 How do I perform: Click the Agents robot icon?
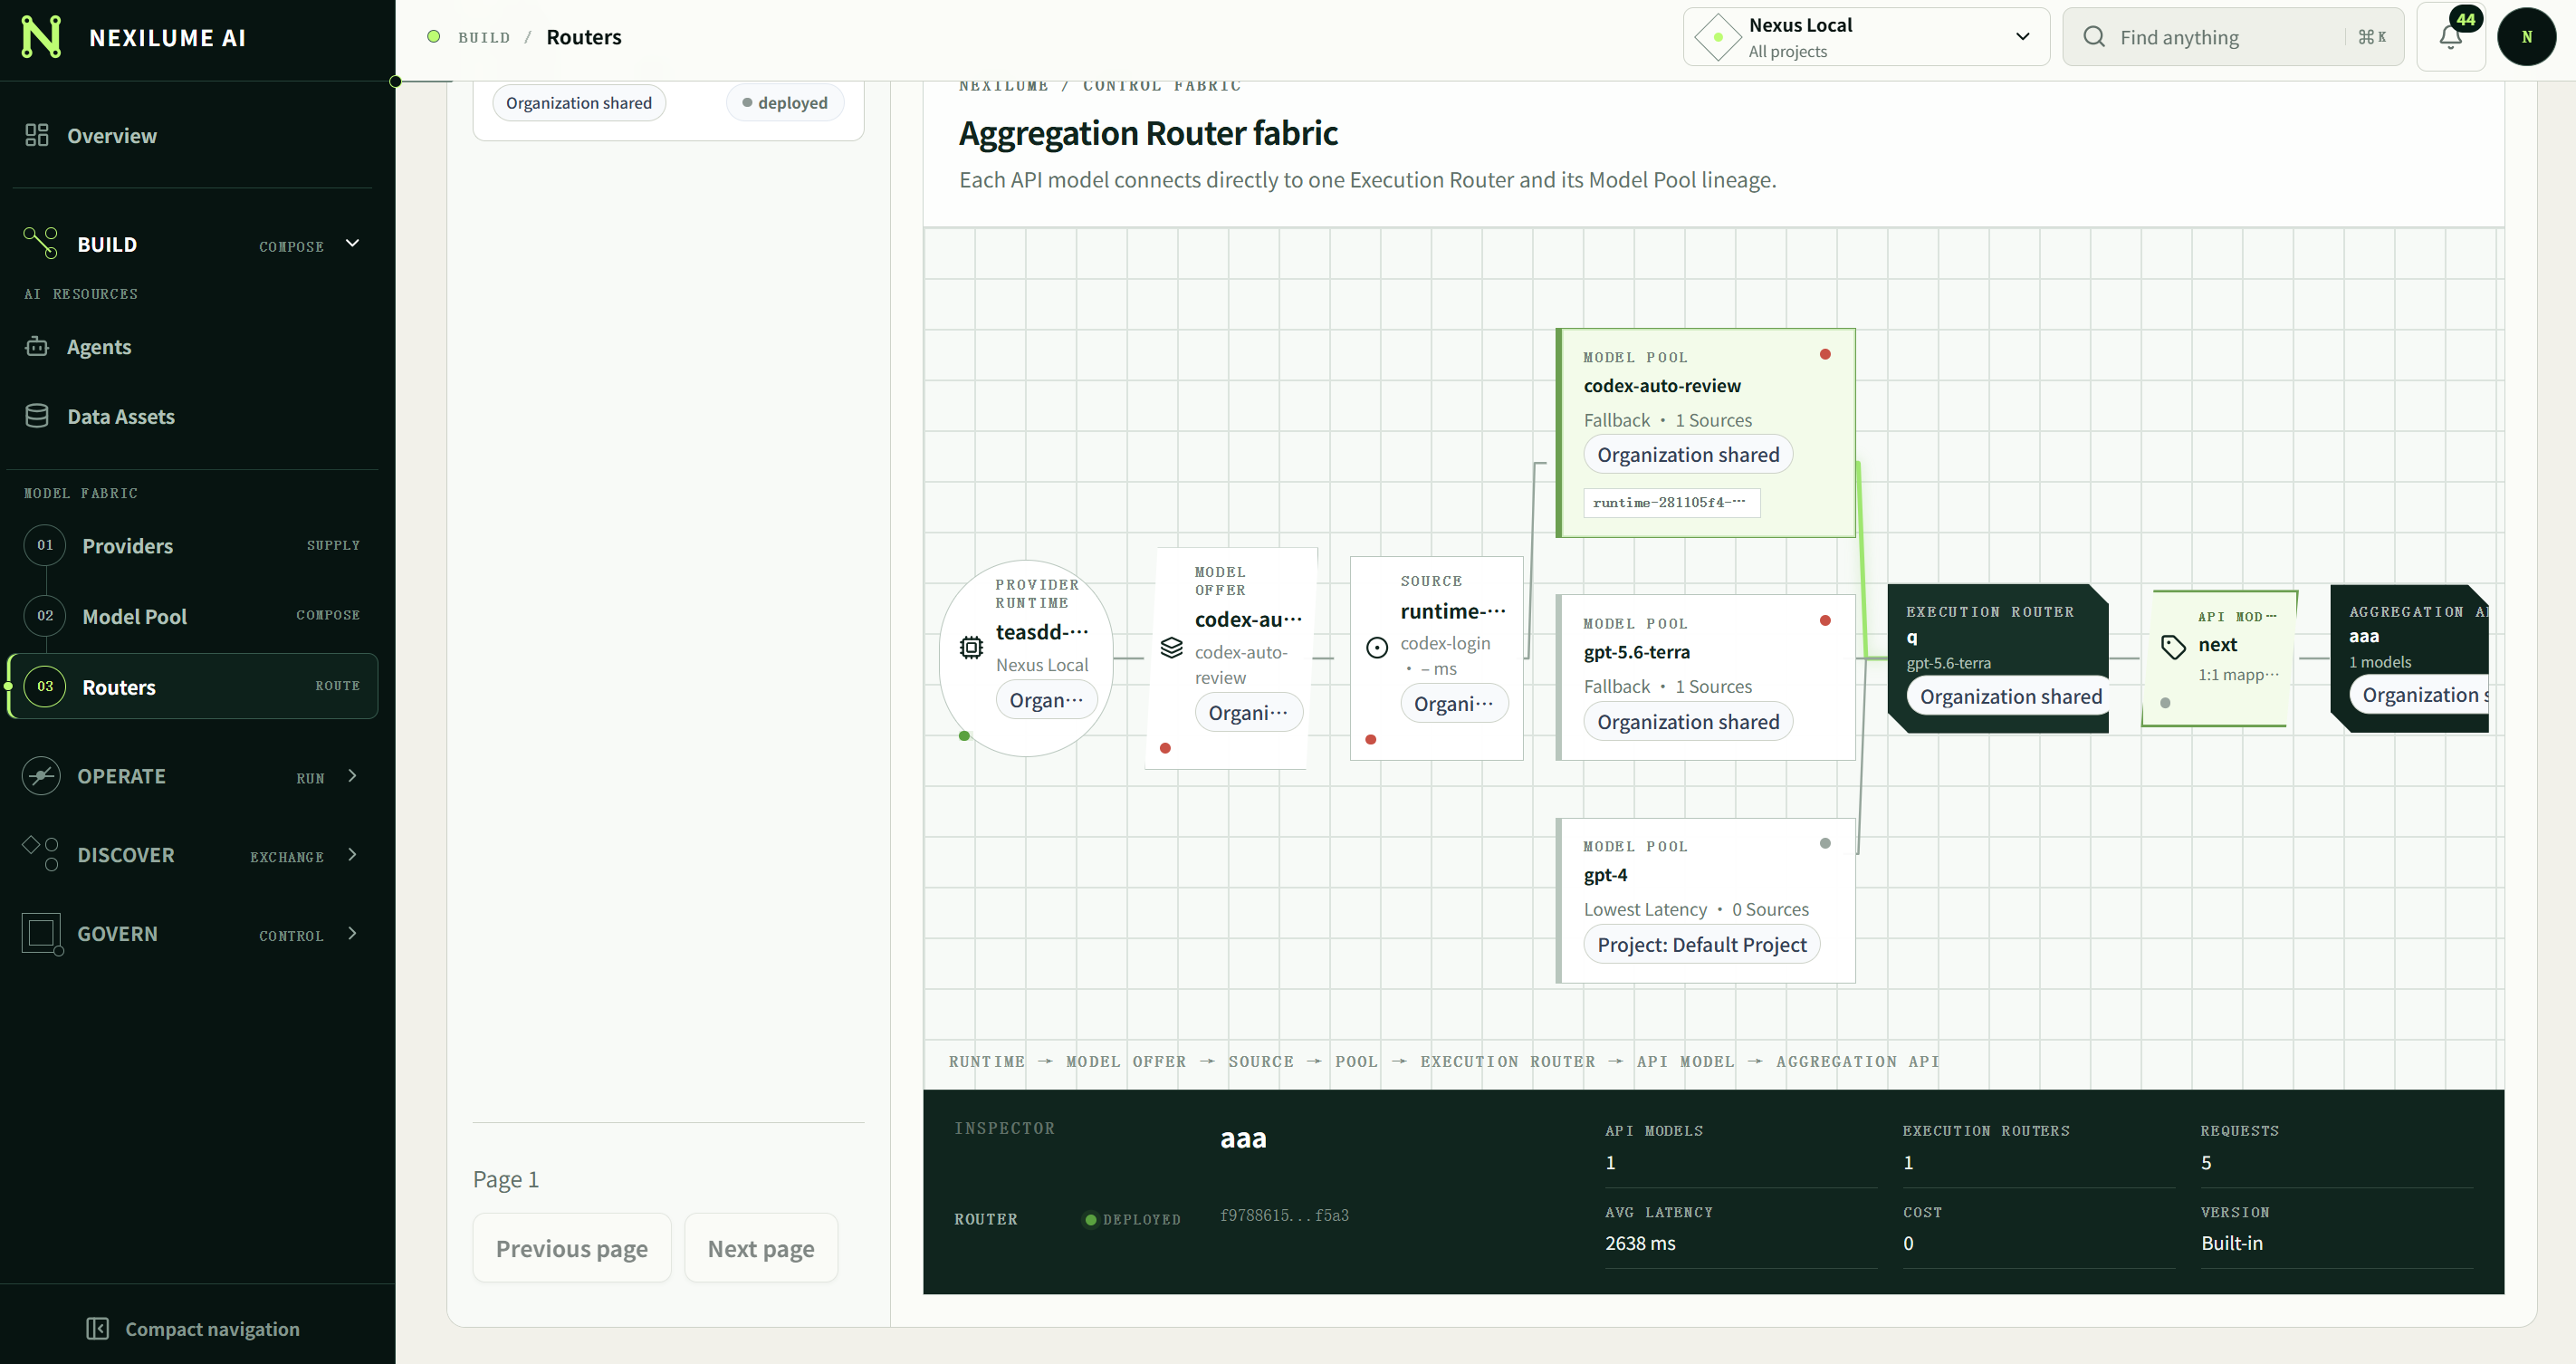[37, 346]
